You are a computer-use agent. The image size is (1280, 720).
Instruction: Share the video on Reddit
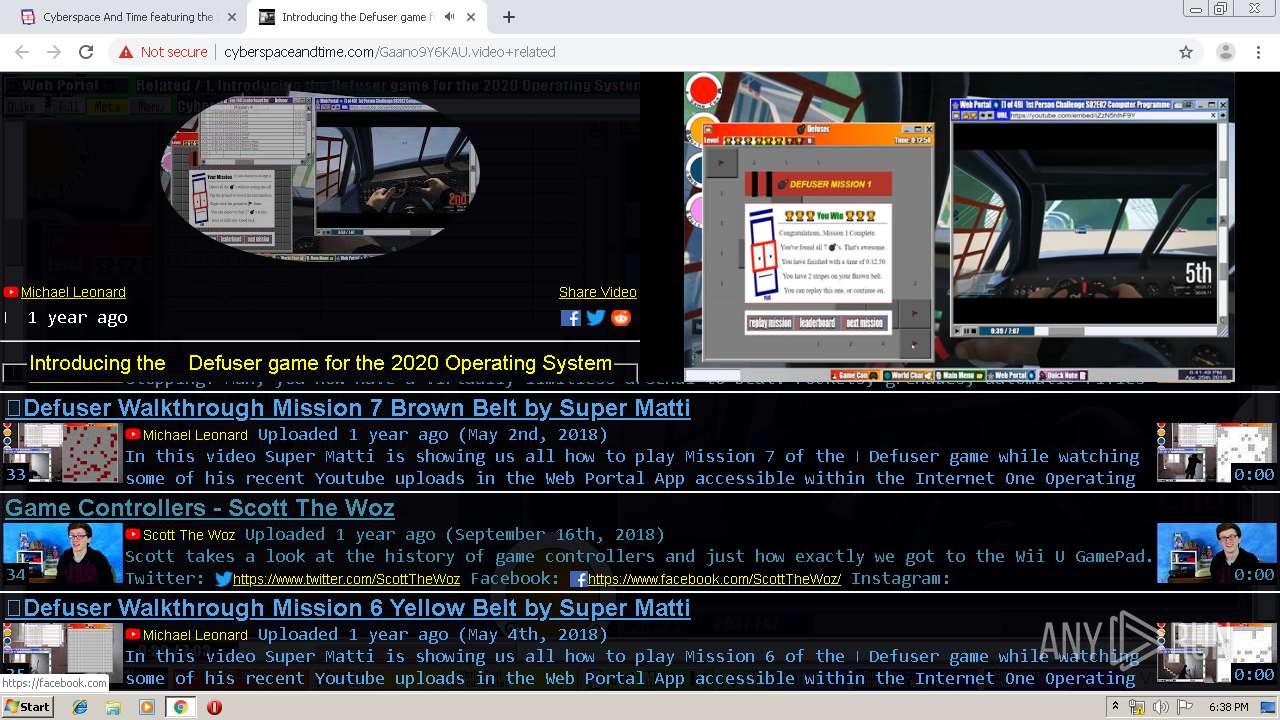point(621,318)
